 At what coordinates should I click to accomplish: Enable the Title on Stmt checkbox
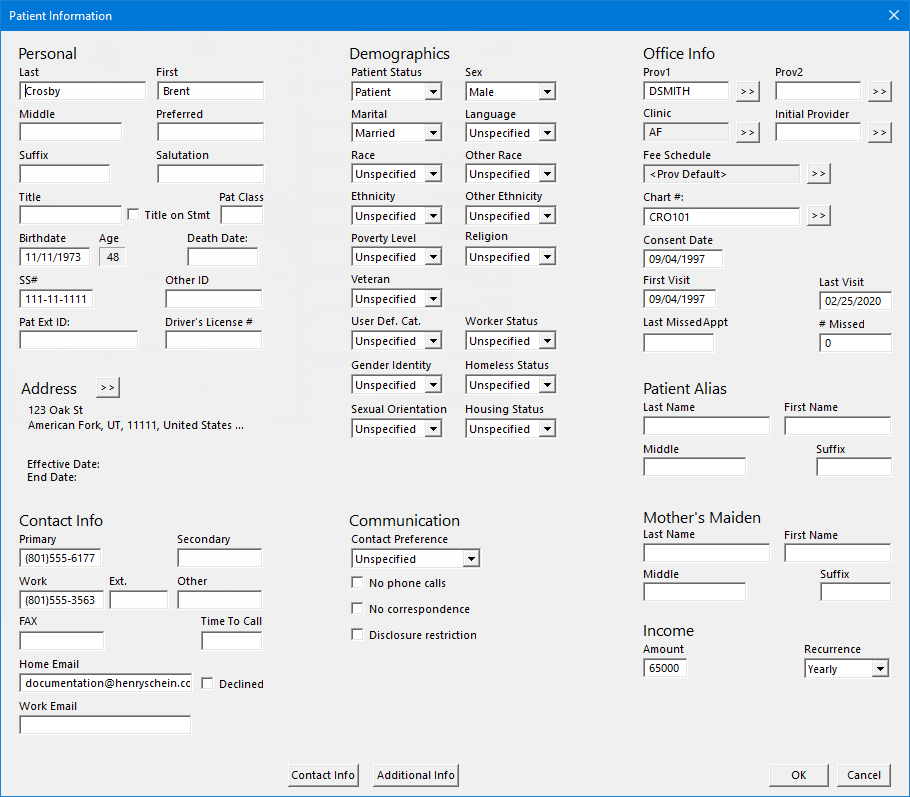pos(133,215)
